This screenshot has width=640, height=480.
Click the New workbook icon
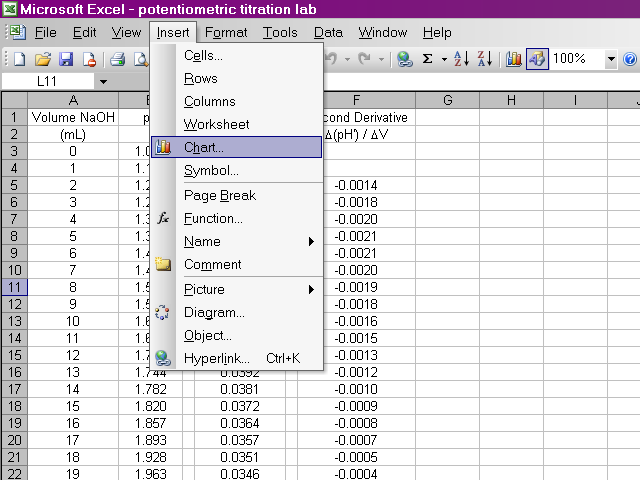19,59
